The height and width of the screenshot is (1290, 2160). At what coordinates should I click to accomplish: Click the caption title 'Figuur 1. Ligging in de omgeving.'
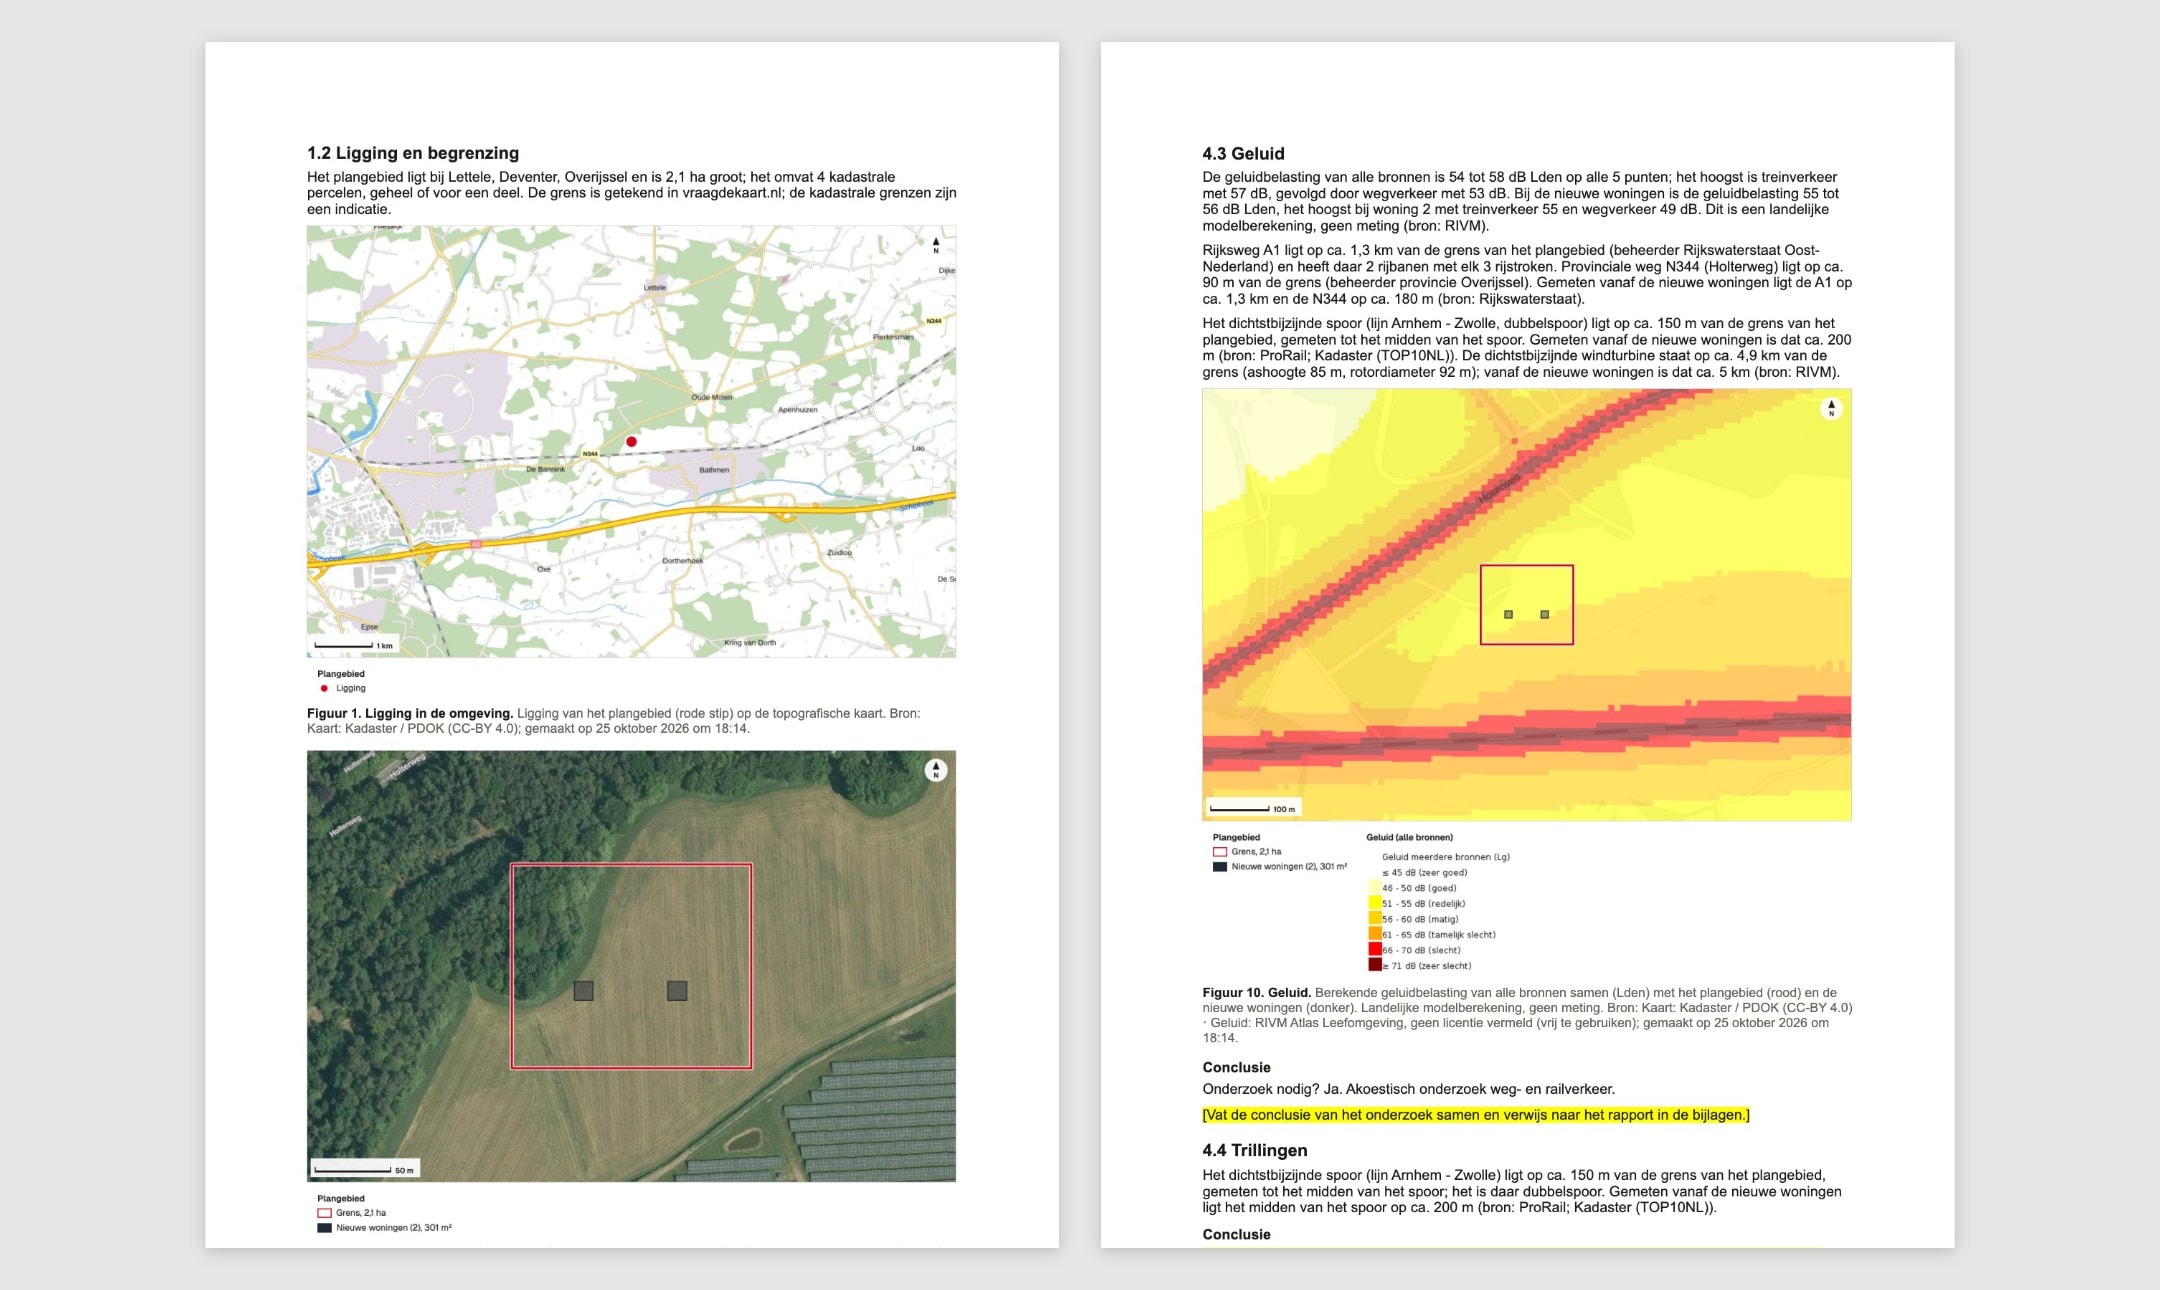pyautogui.click(x=410, y=713)
